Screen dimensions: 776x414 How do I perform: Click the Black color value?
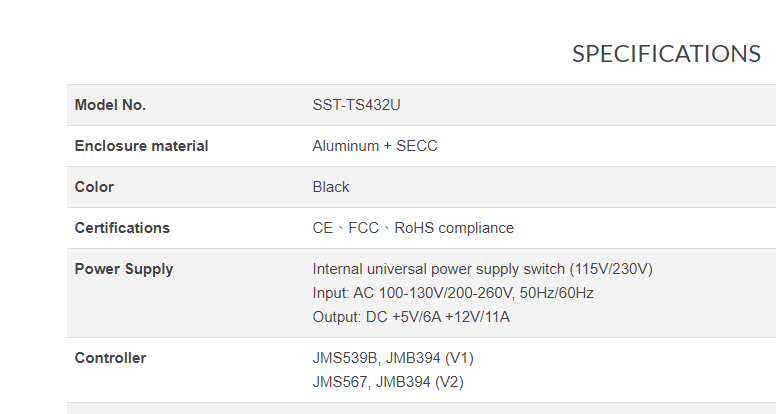331,187
